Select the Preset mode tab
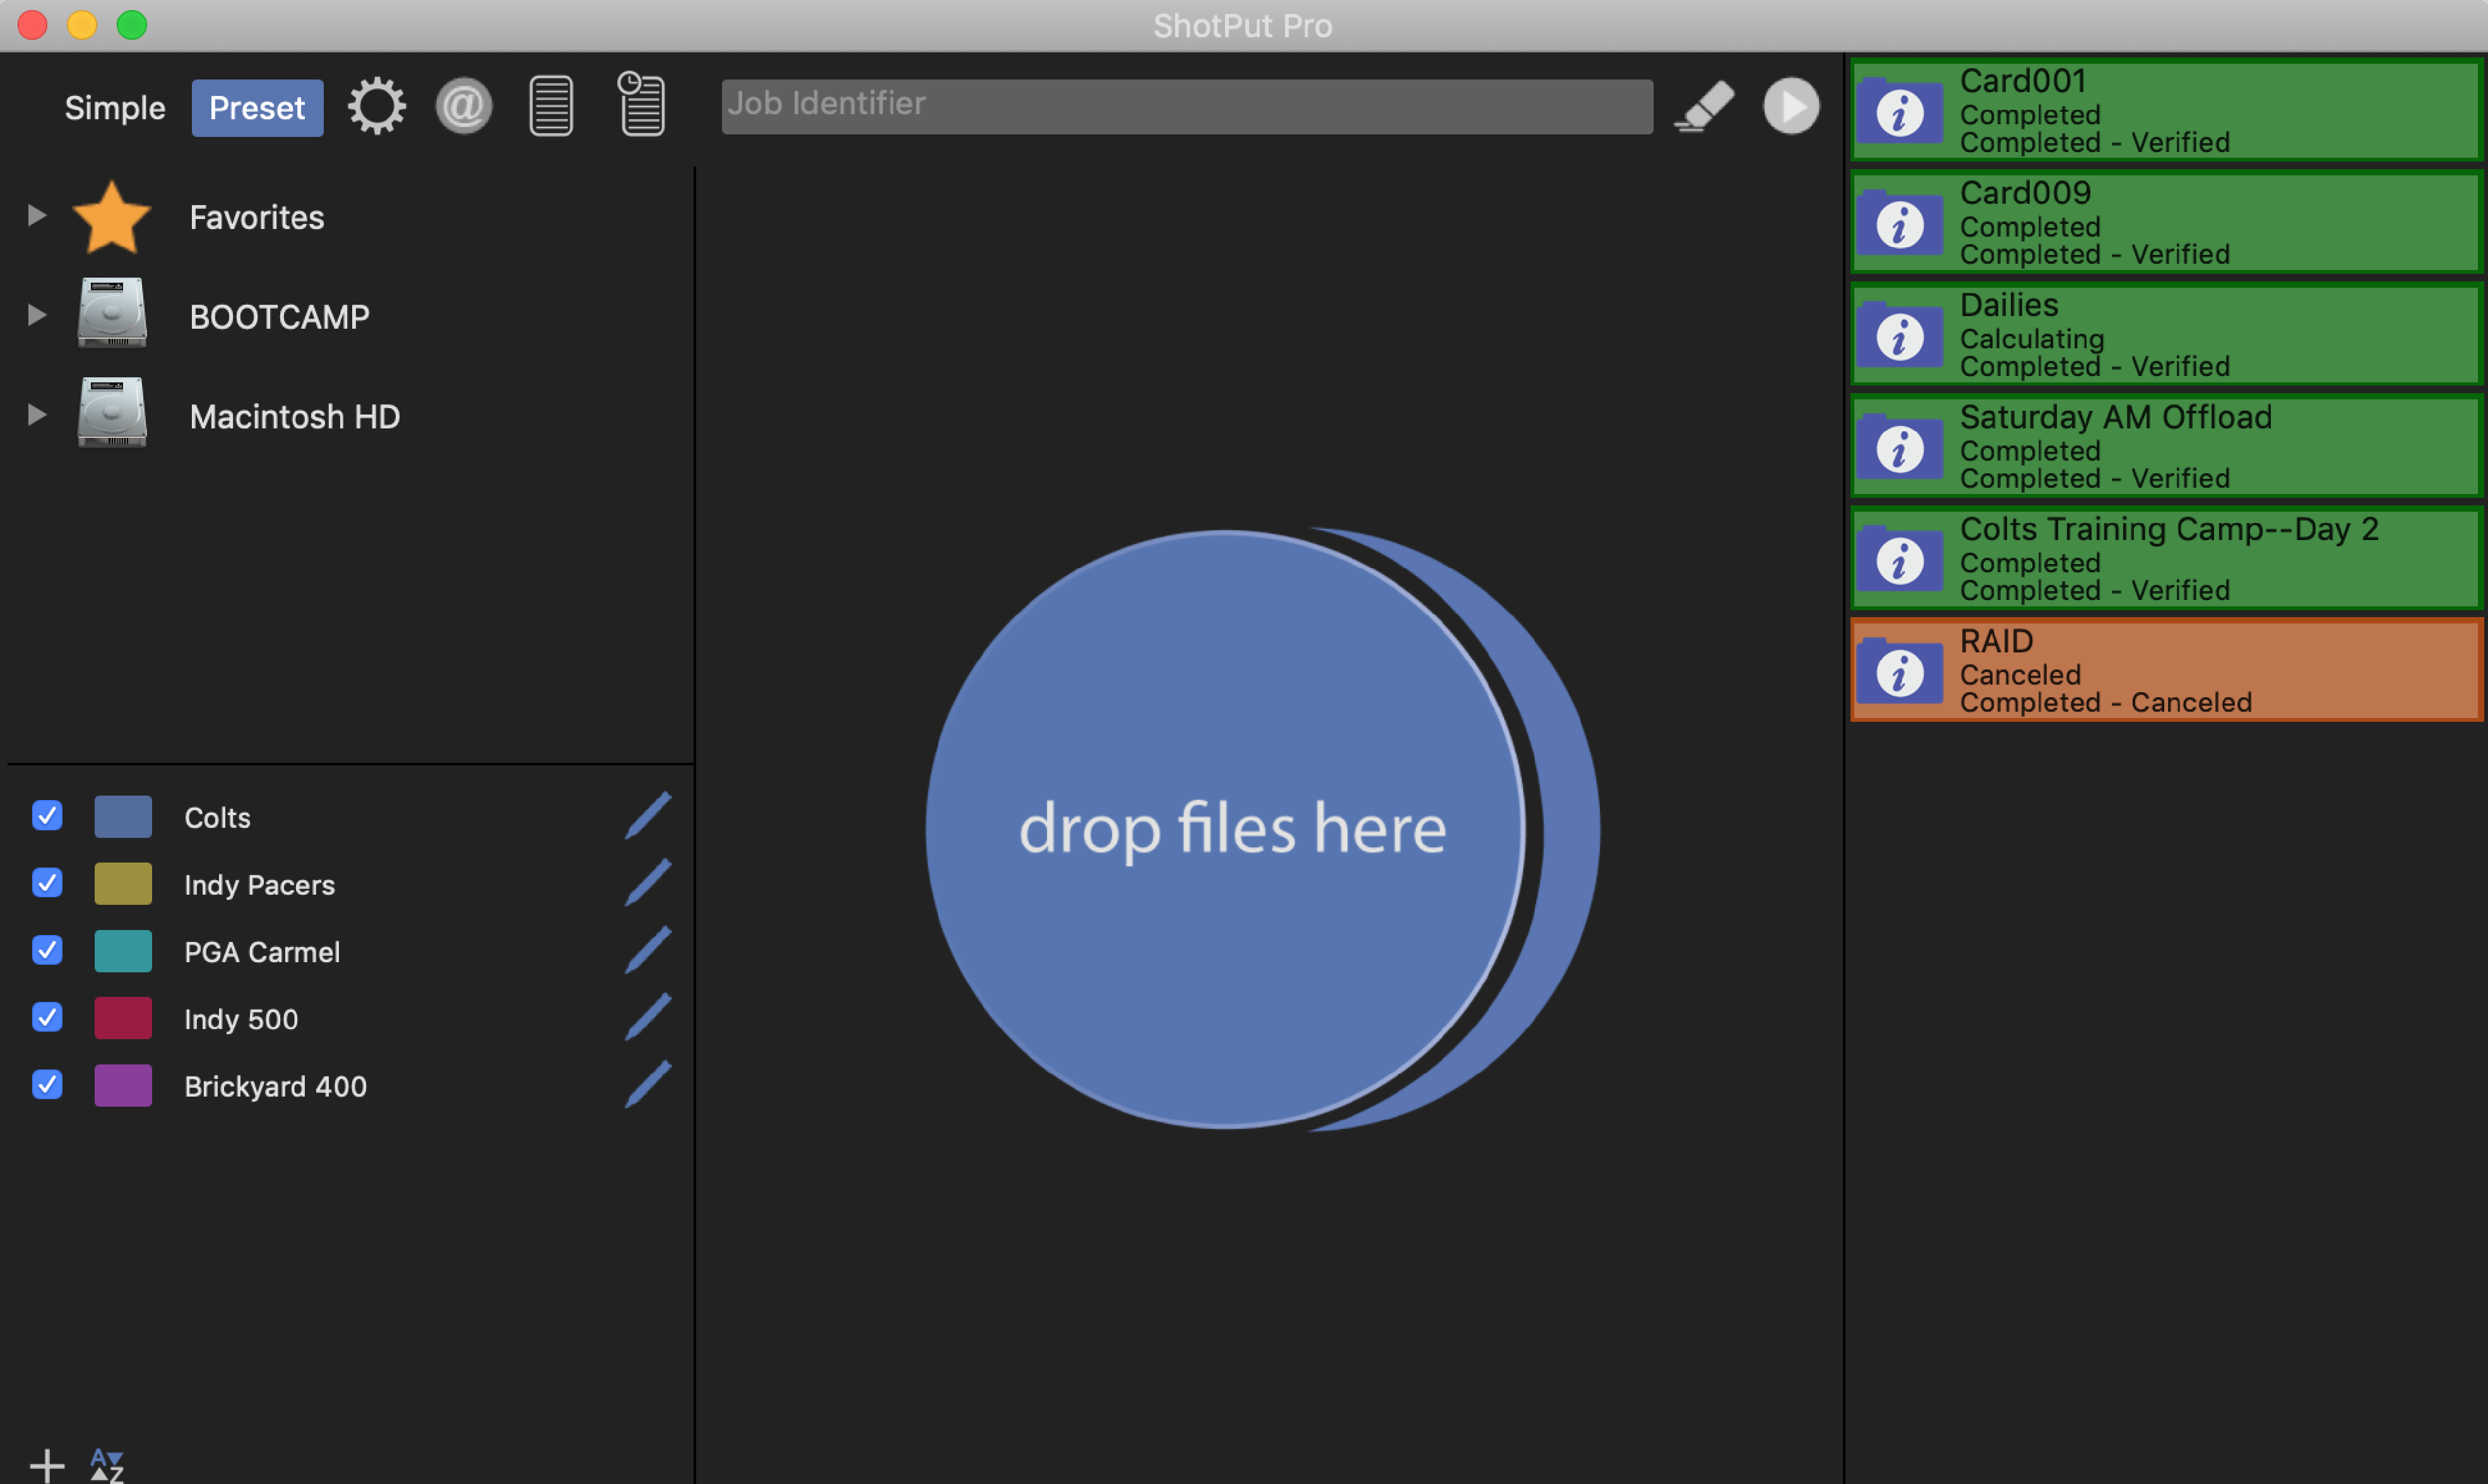Viewport: 2488px width, 1484px height. coord(257,108)
